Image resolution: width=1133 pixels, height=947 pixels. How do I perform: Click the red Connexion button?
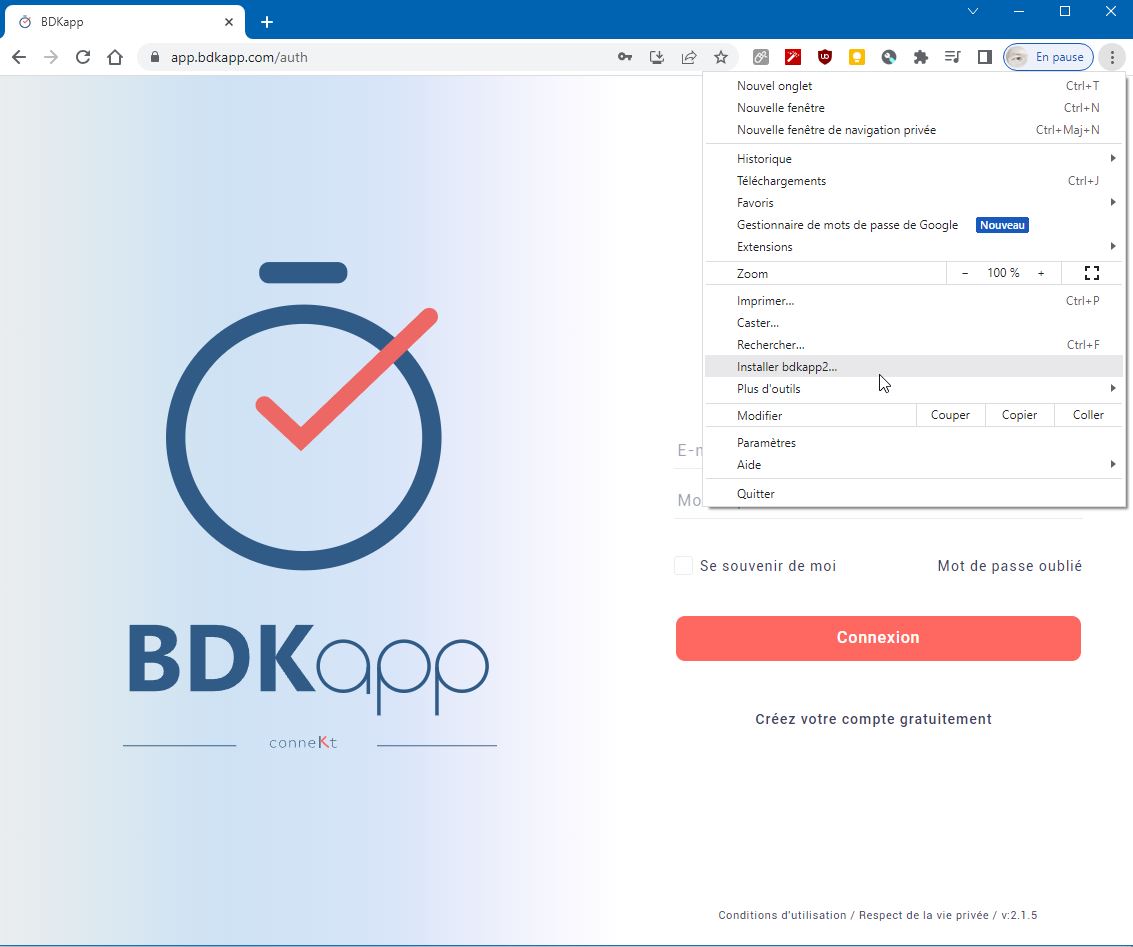click(x=878, y=638)
